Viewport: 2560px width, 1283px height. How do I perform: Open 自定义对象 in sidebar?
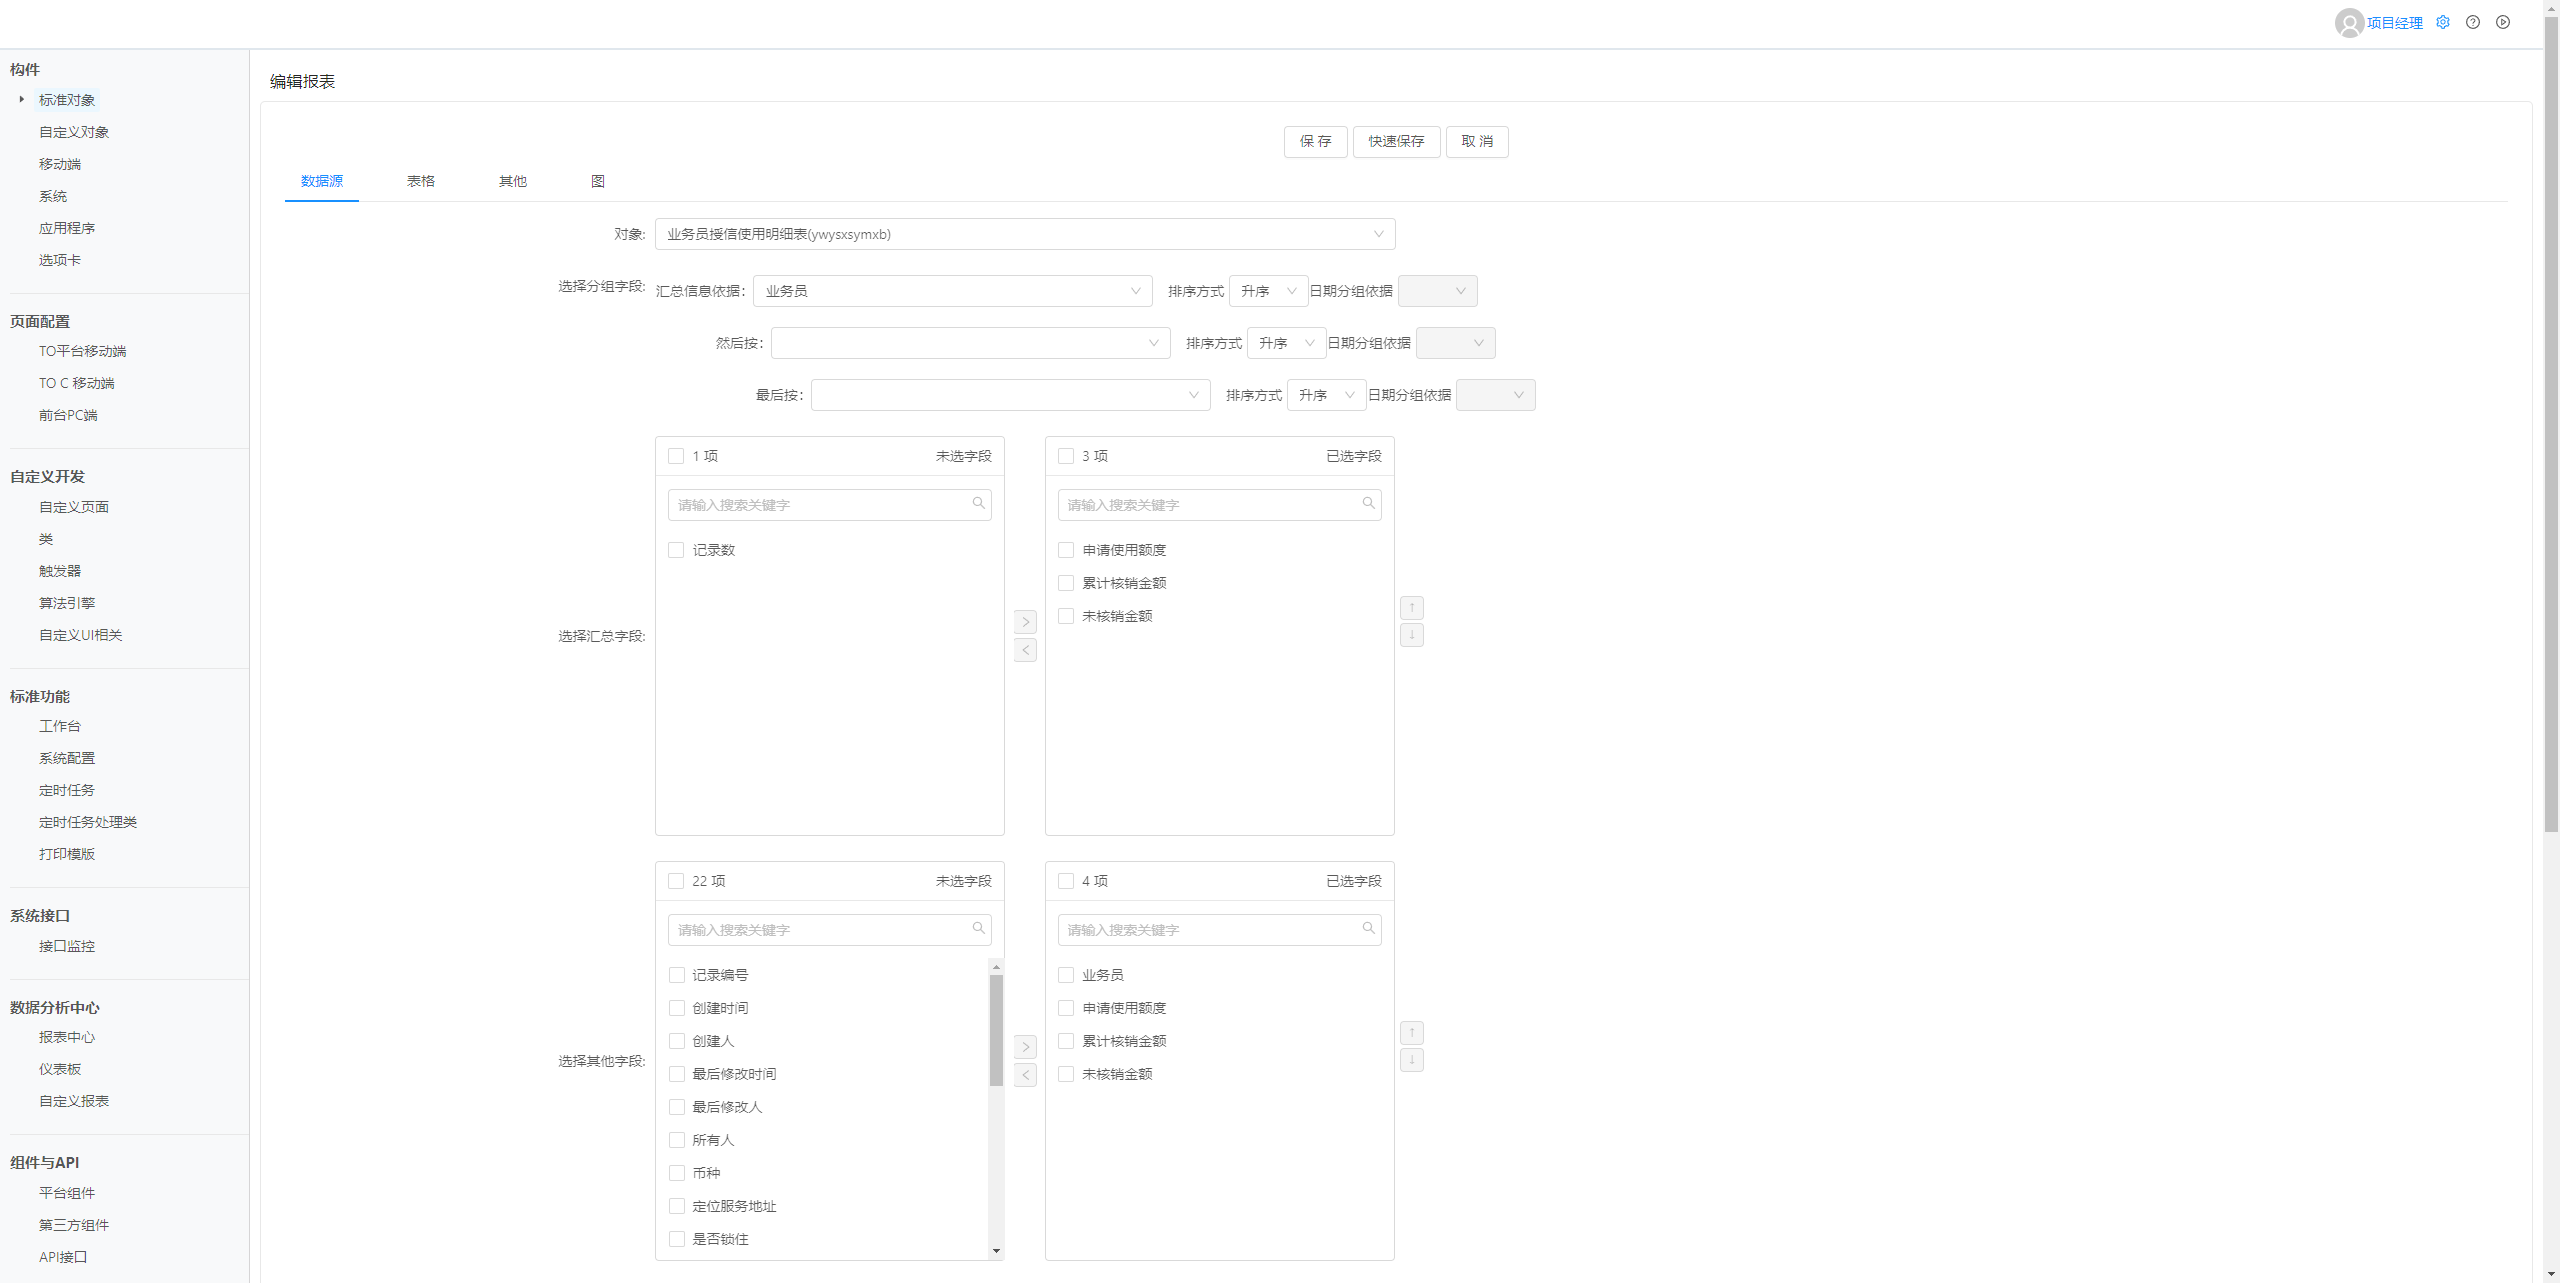coord(74,132)
